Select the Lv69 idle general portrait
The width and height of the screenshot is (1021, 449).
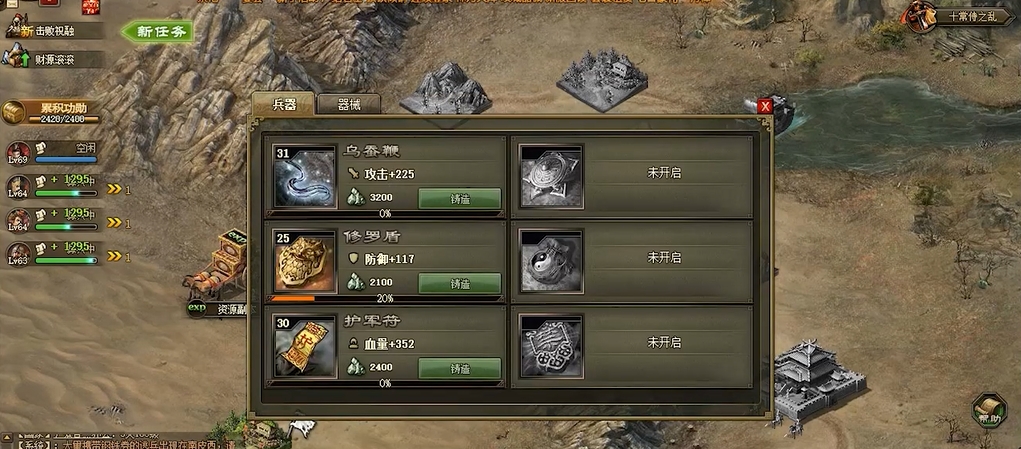(19, 154)
